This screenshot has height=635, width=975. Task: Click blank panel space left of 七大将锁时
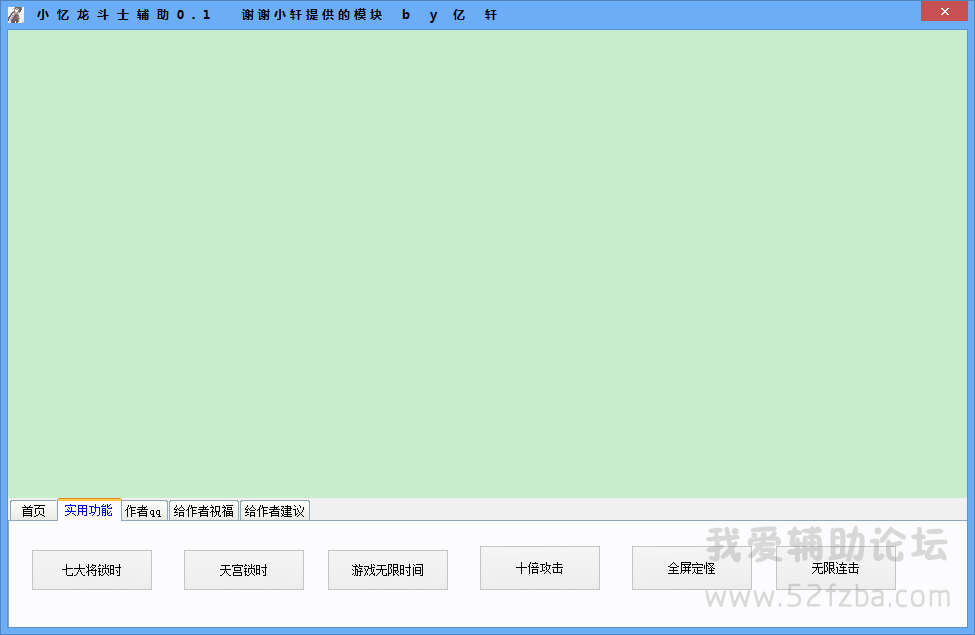coord(20,570)
